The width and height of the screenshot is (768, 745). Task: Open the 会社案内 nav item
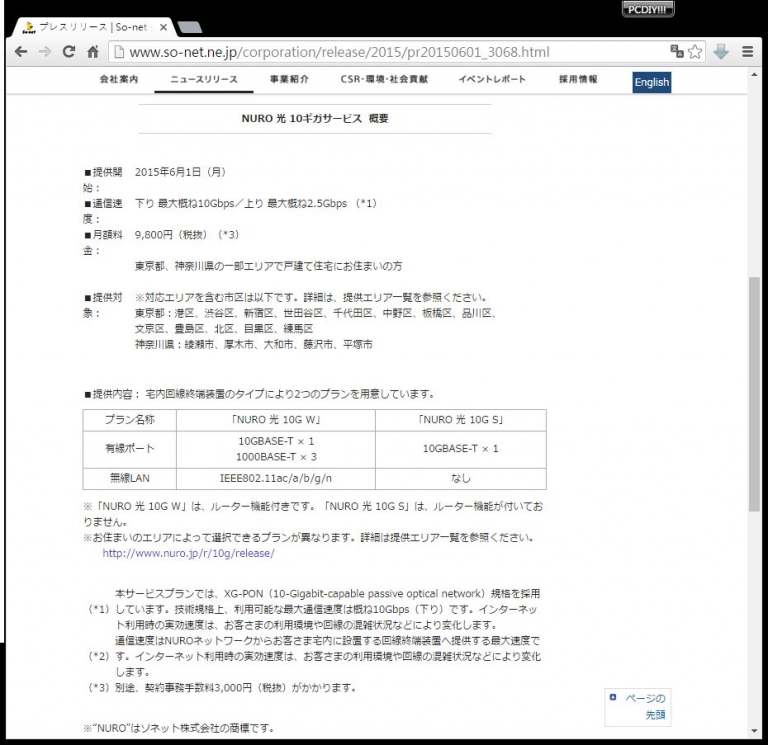coord(119,79)
